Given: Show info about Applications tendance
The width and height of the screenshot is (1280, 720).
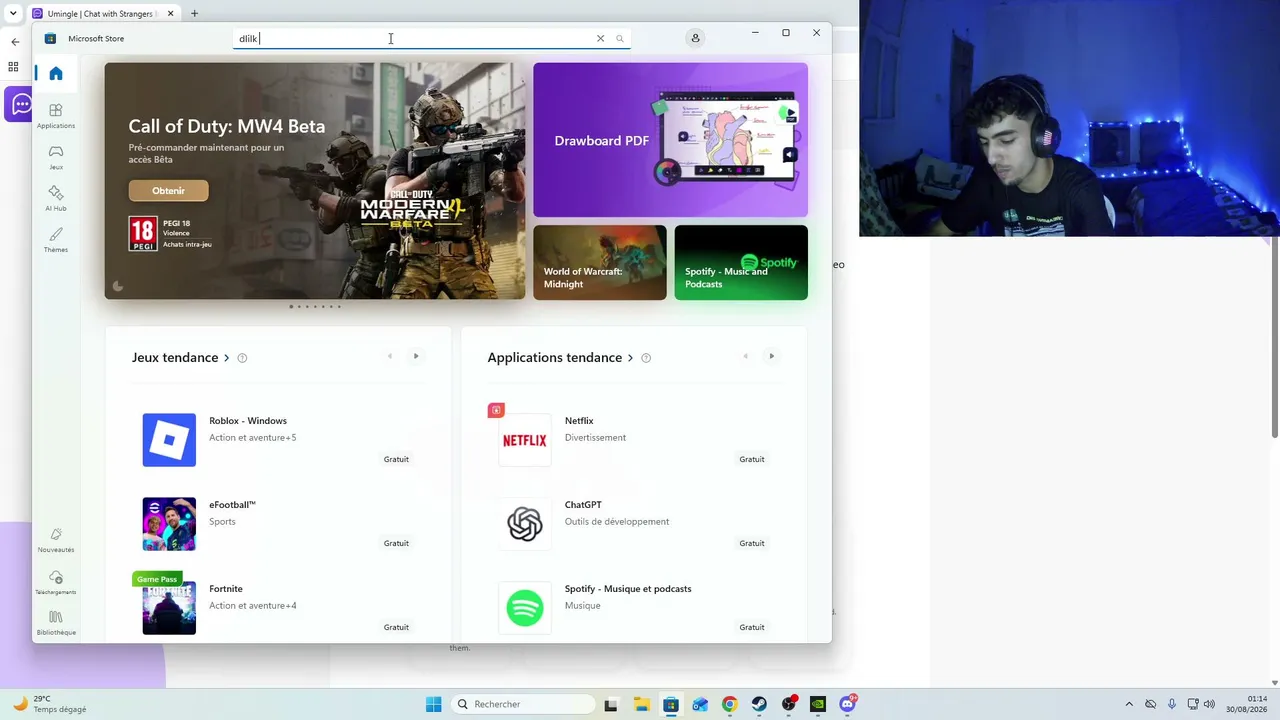Looking at the screenshot, I should [646, 358].
